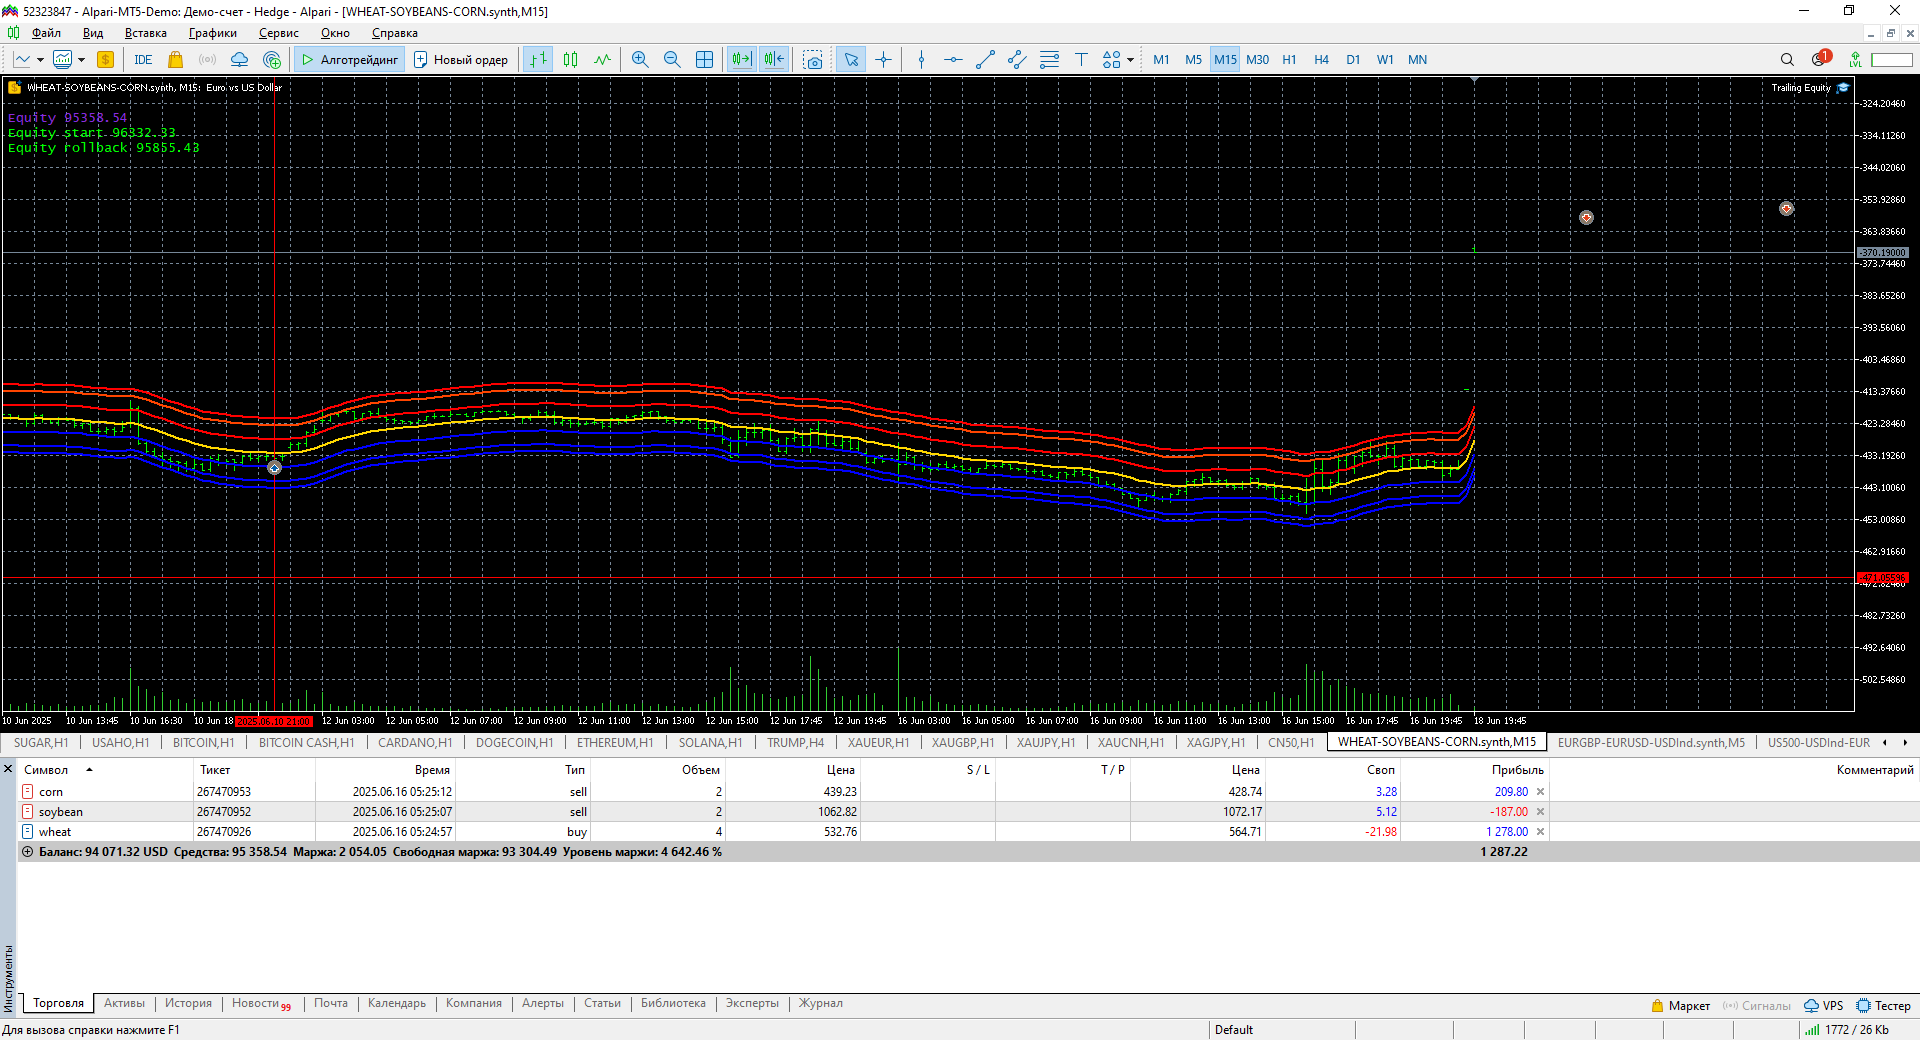Screen dimensions: 1920x1040
Task: Take a chart screenshot with camera icon
Action: pyautogui.click(x=813, y=60)
